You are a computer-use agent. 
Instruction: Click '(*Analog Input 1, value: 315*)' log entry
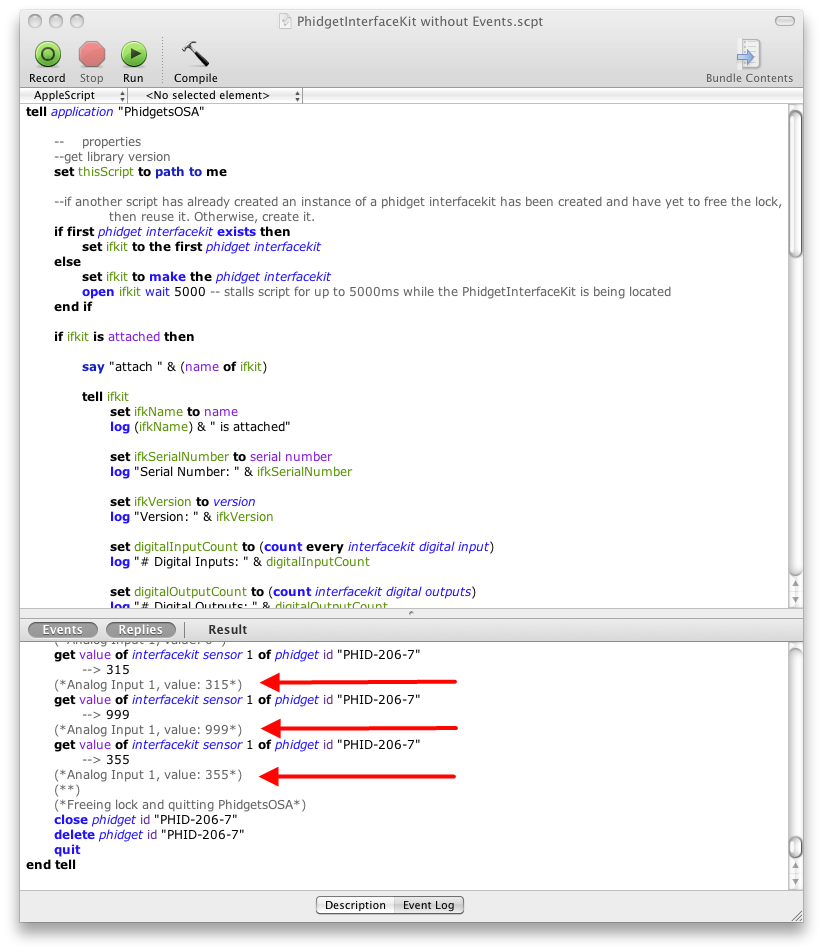pyautogui.click(x=148, y=685)
